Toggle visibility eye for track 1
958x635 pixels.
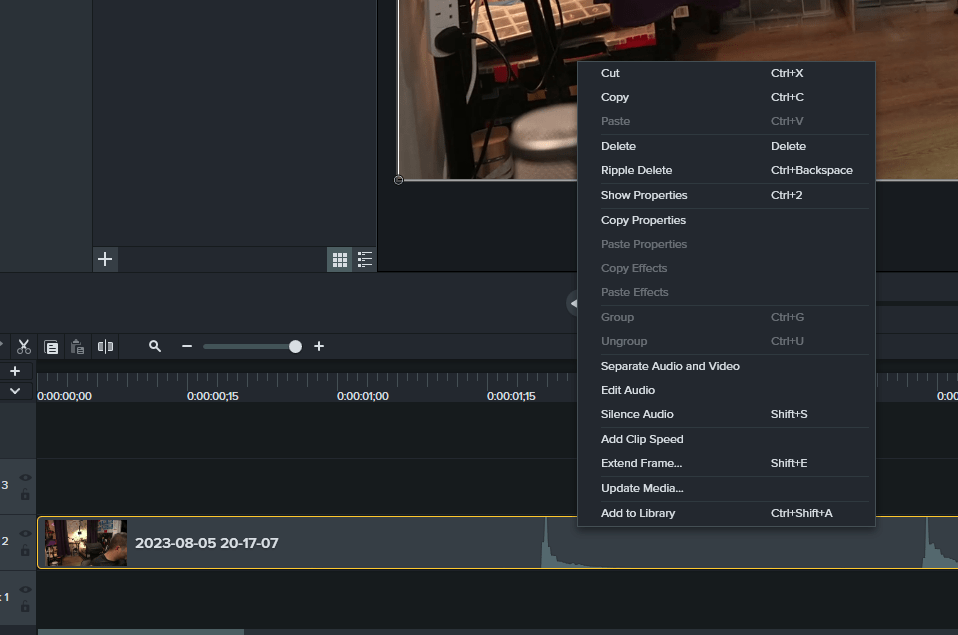point(25,589)
